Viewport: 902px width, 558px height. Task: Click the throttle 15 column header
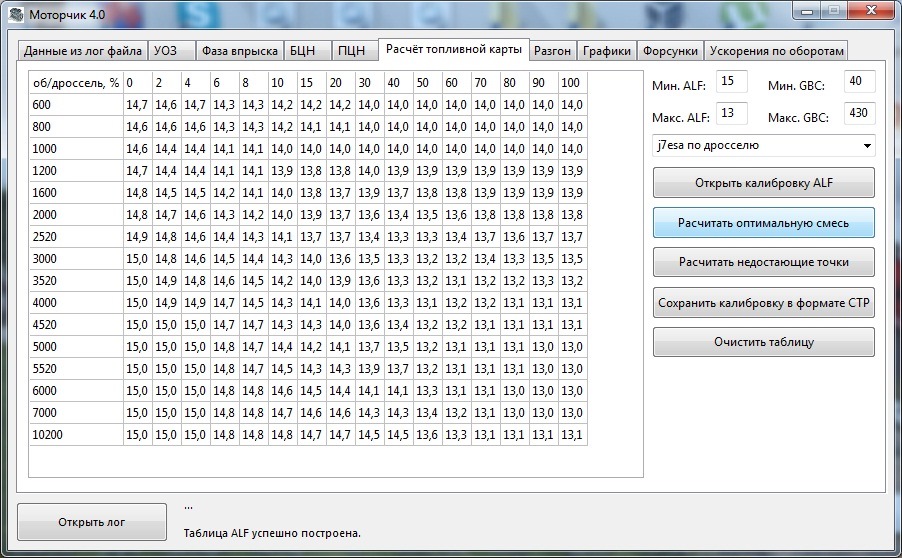312,83
